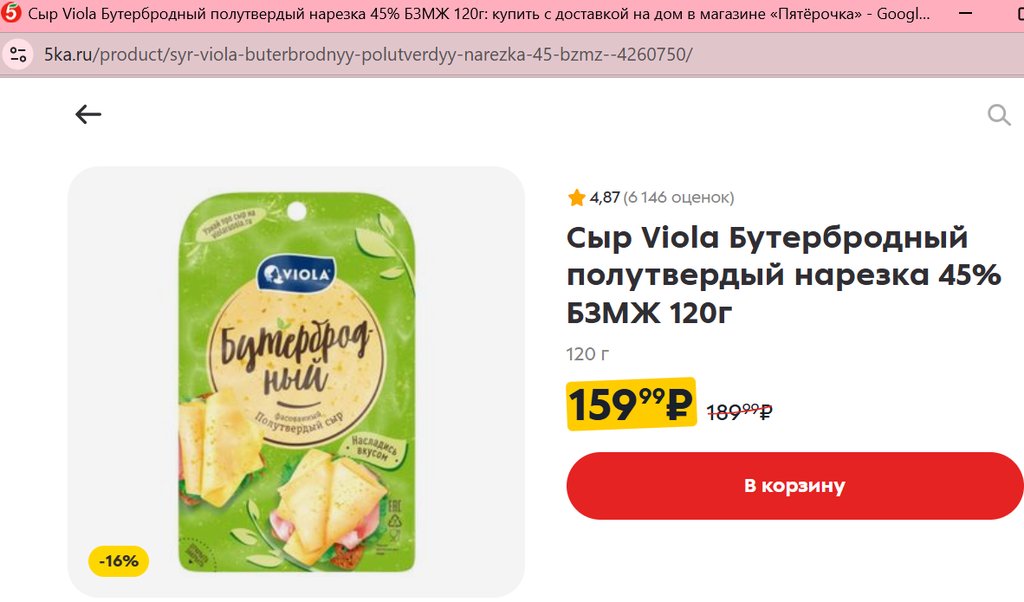Go back using the left arrow icon
The image size is (1024, 602).
pos(88,114)
